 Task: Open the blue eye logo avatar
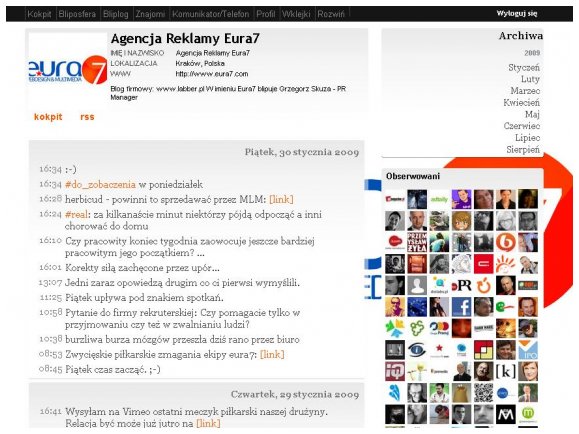(x=417, y=350)
